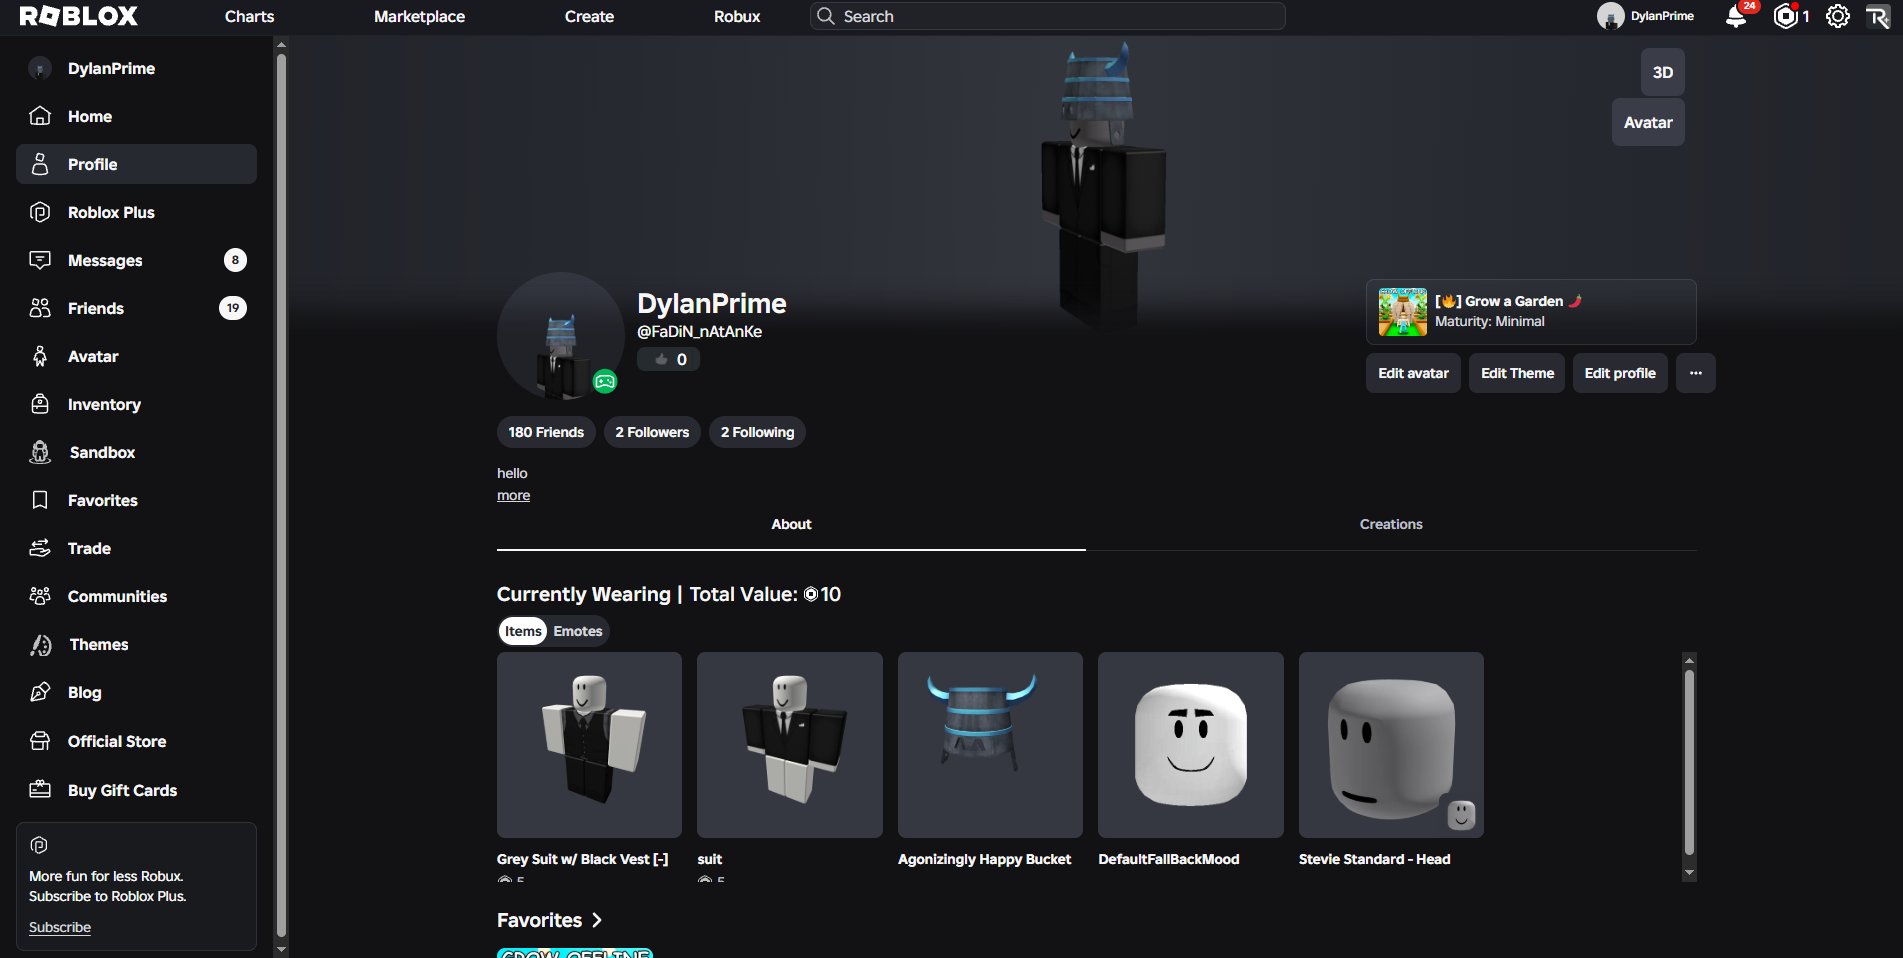This screenshot has width=1903, height=958.
Task: Open Official Store in sidebar
Action: tap(136, 741)
